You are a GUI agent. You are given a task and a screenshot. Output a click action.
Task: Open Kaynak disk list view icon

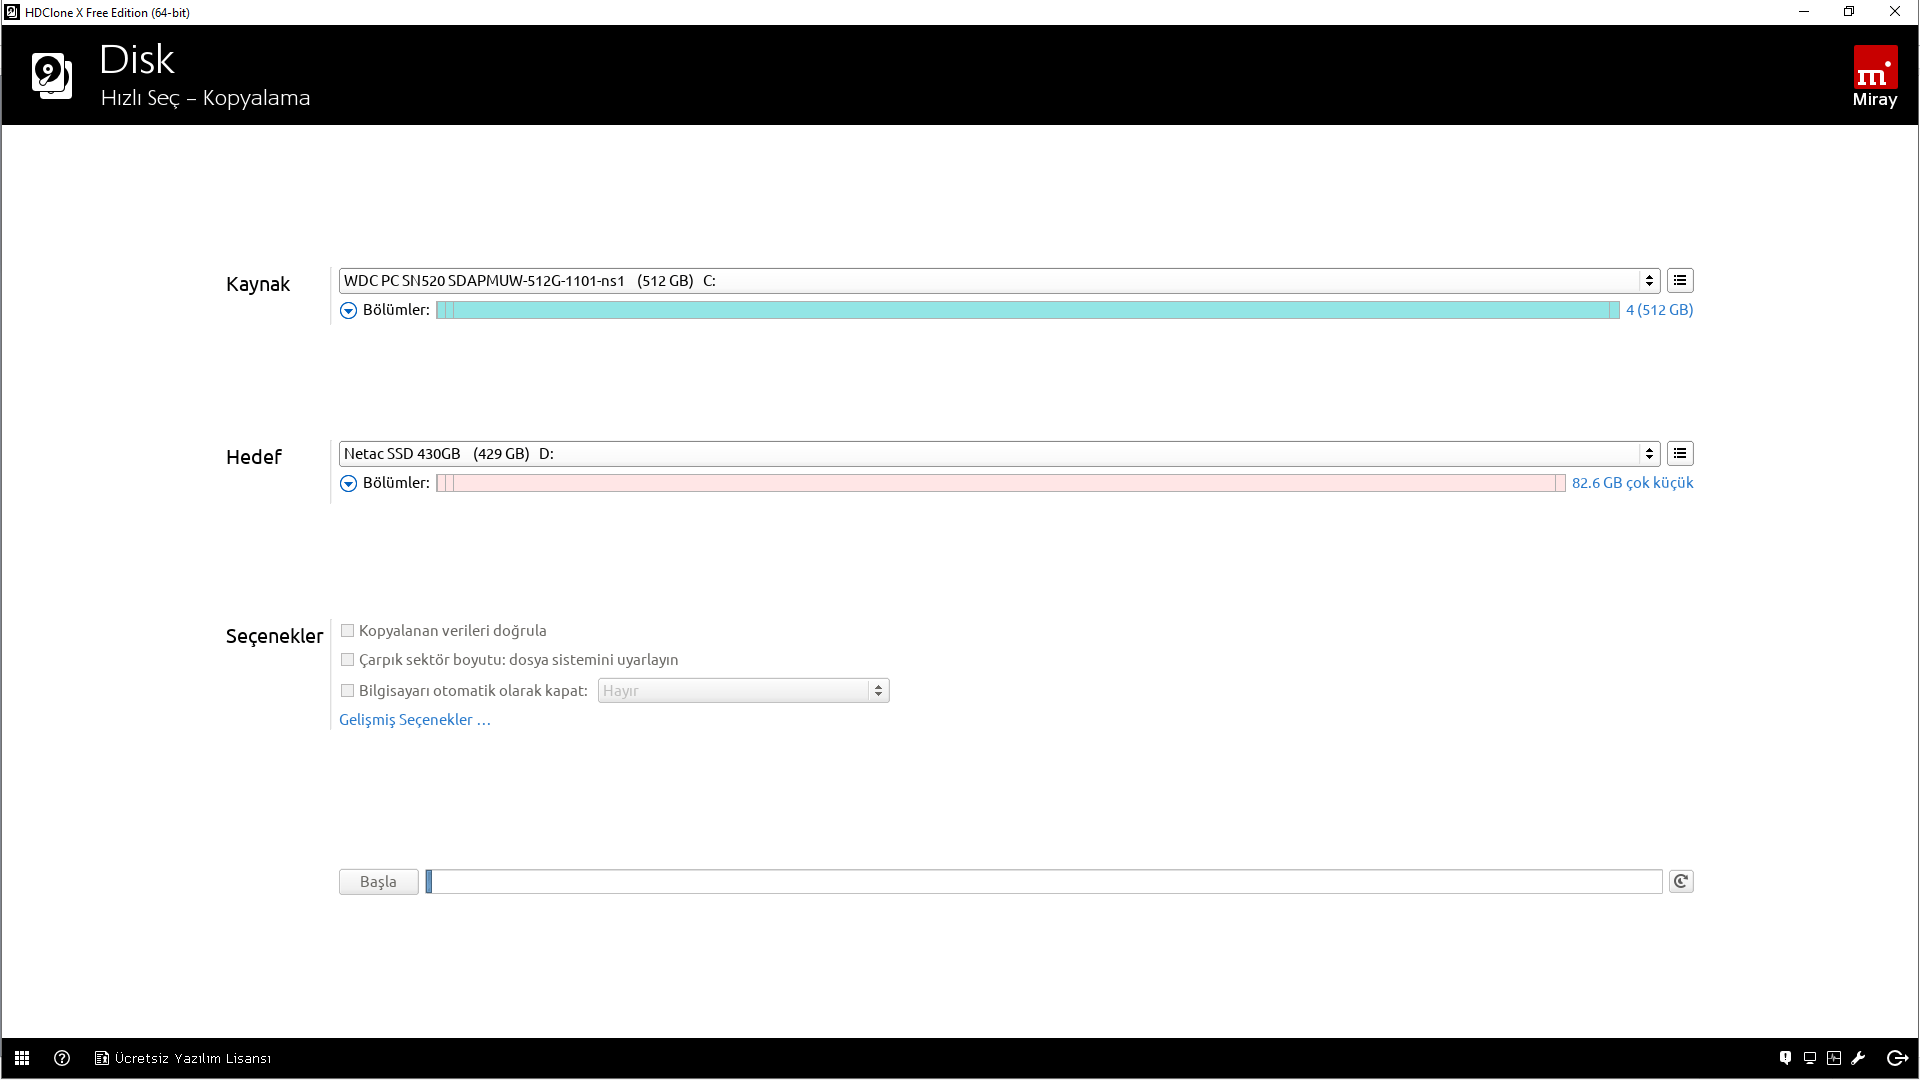(x=1680, y=281)
